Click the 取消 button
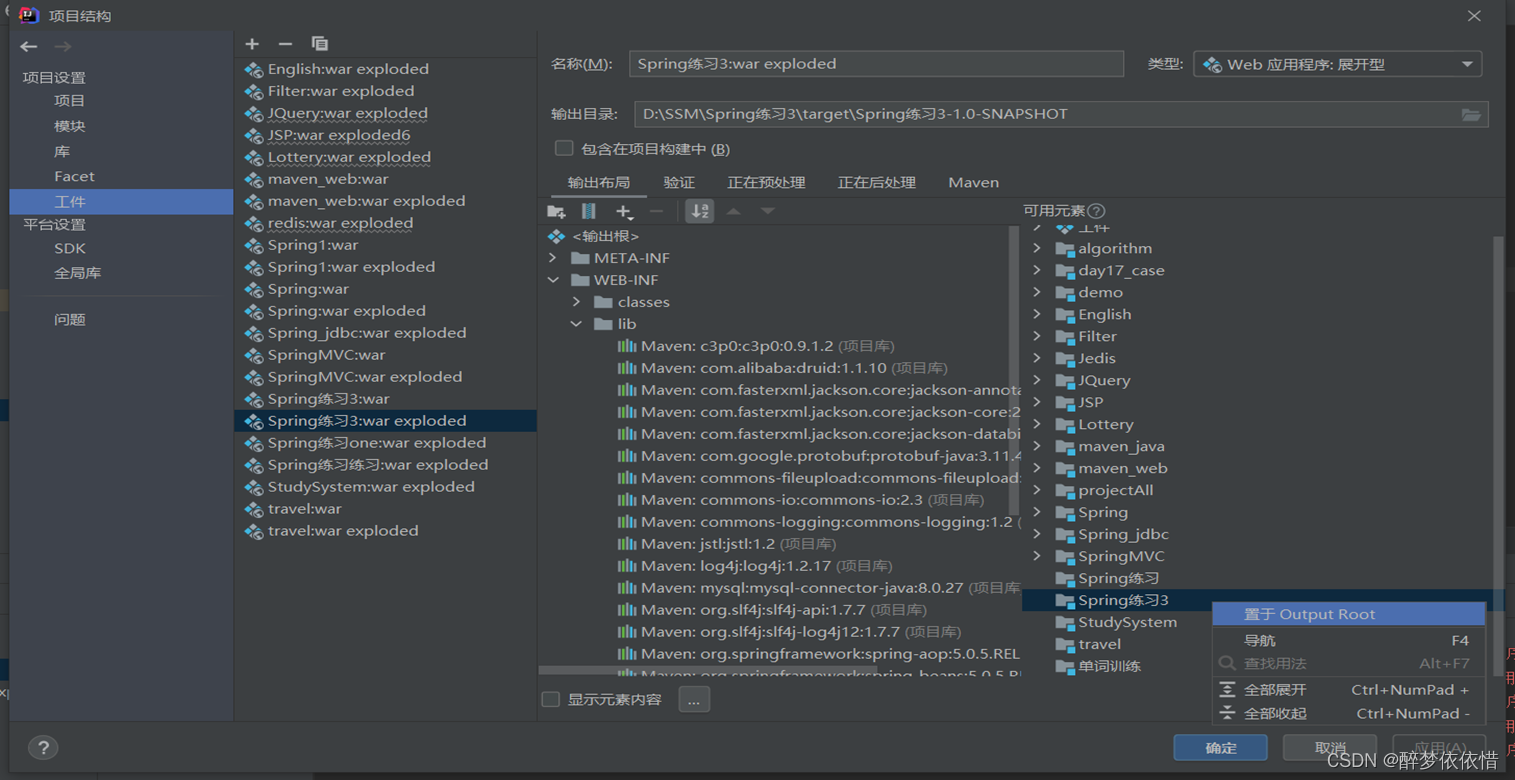Image resolution: width=1515 pixels, height=780 pixels. coord(1330,747)
